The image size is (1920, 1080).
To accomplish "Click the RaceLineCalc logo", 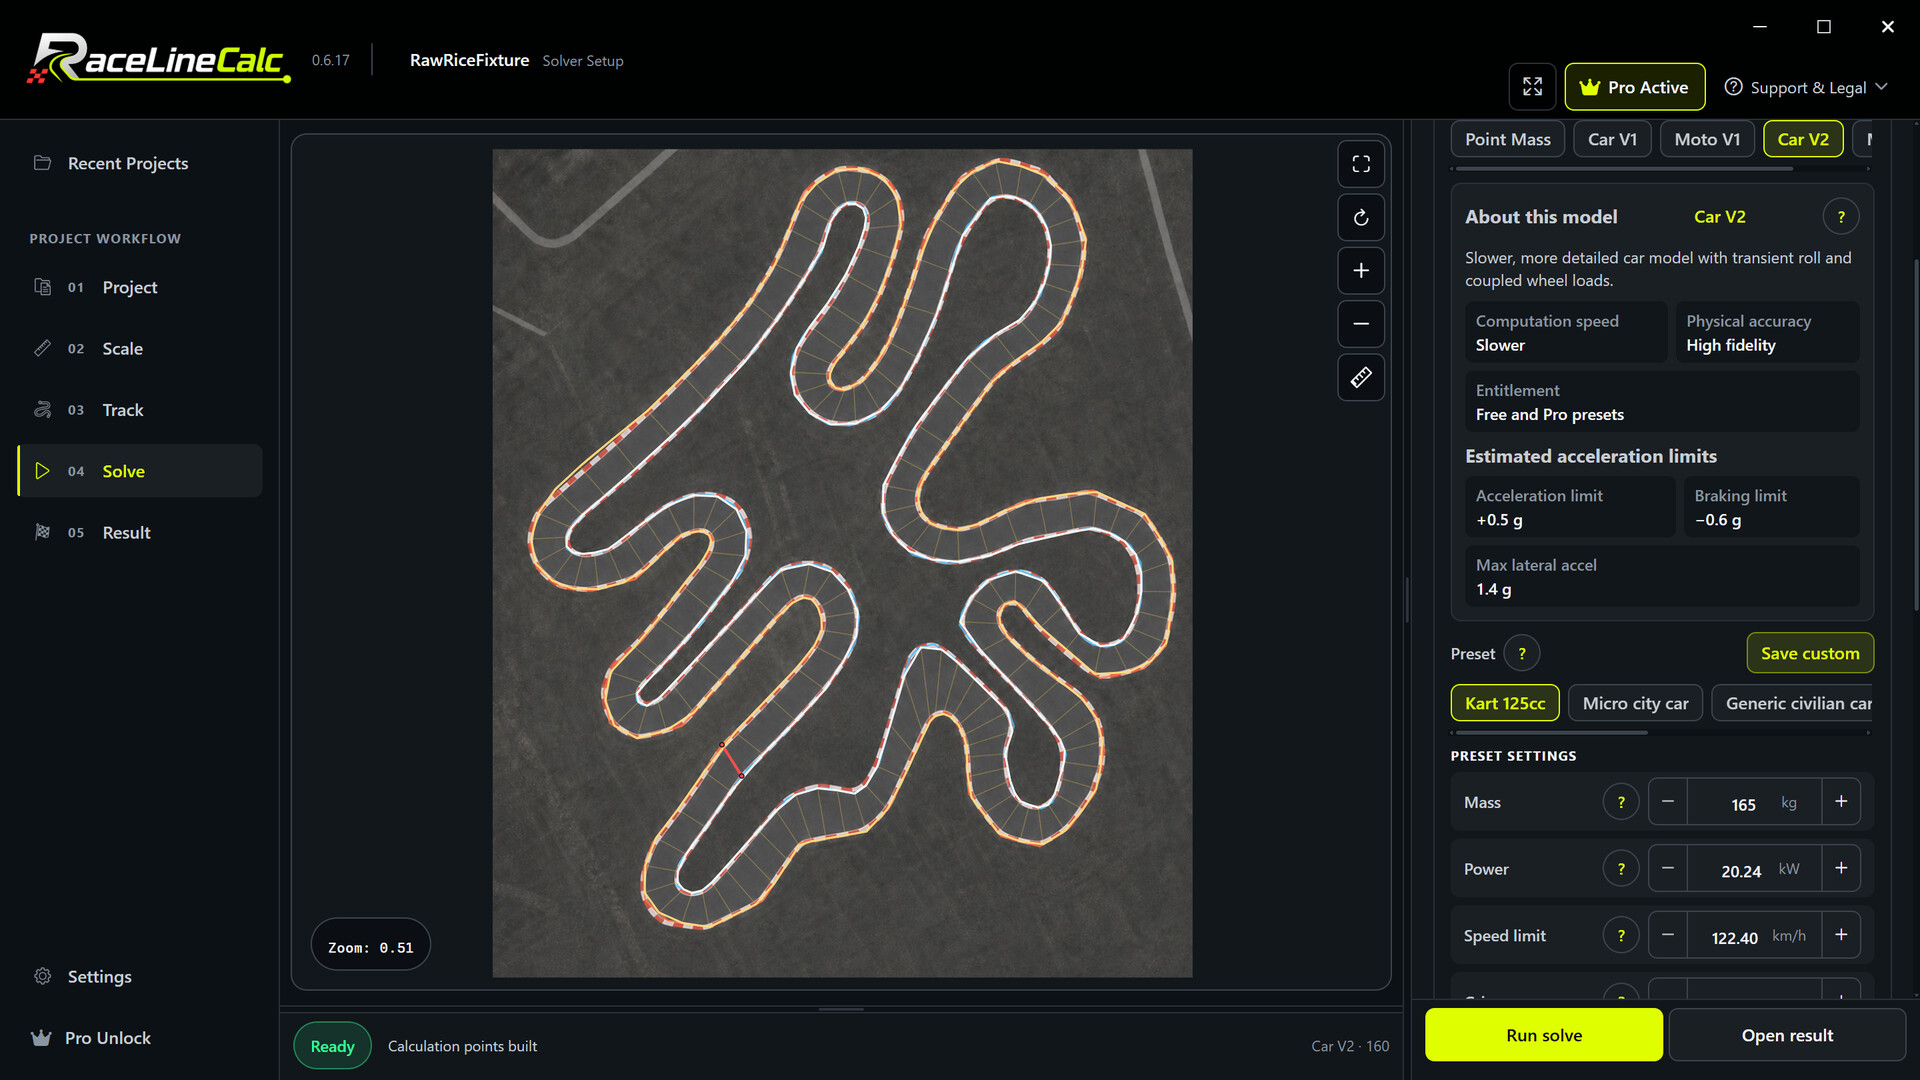I will (159, 59).
